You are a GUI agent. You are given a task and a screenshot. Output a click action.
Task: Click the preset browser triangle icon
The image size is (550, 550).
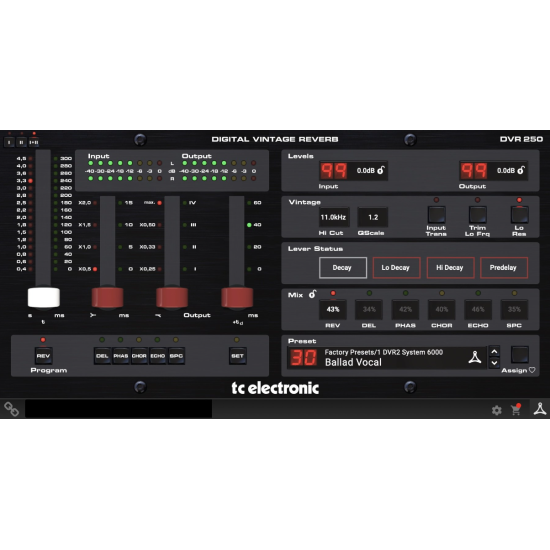pos(475,357)
